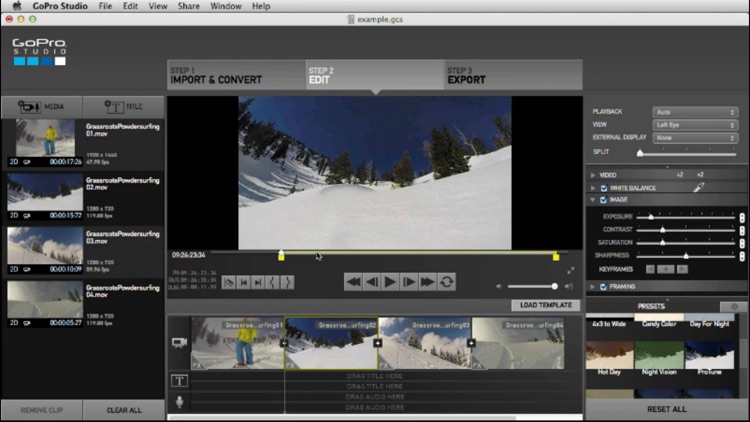Click the Apple menu icon
Image resolution: width=750 pixels, height=422 pixels.
(17, 6)
